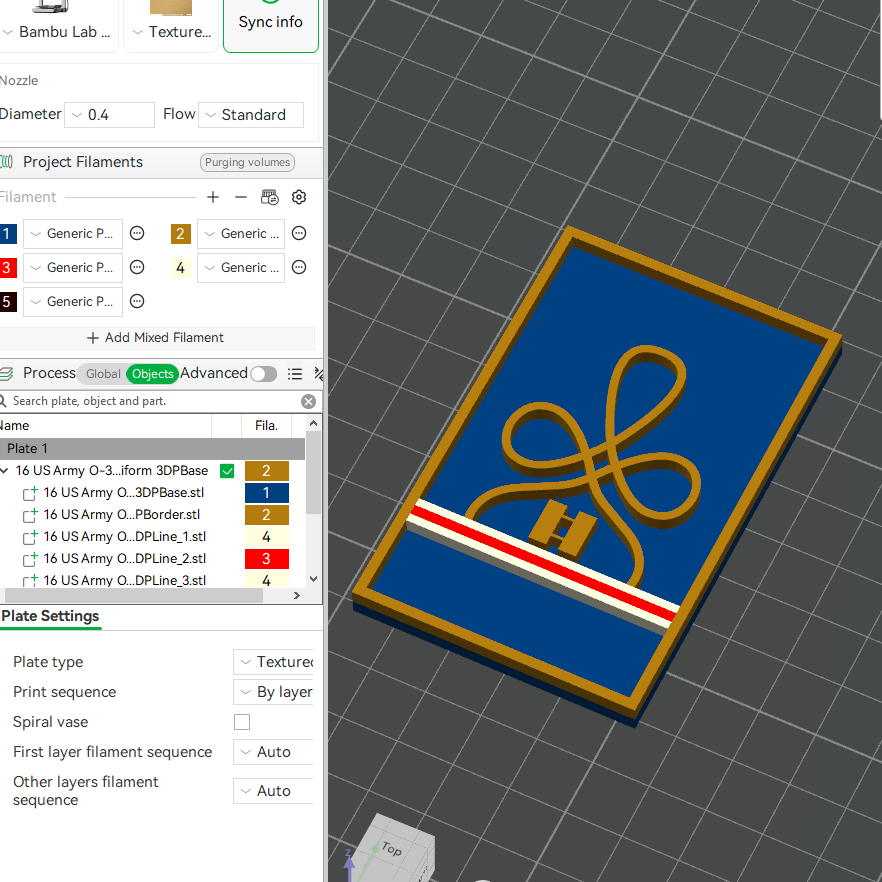This screenshot has width=882, height=882.
Task: Click filament 5 black color swatch
Action: 7,302
